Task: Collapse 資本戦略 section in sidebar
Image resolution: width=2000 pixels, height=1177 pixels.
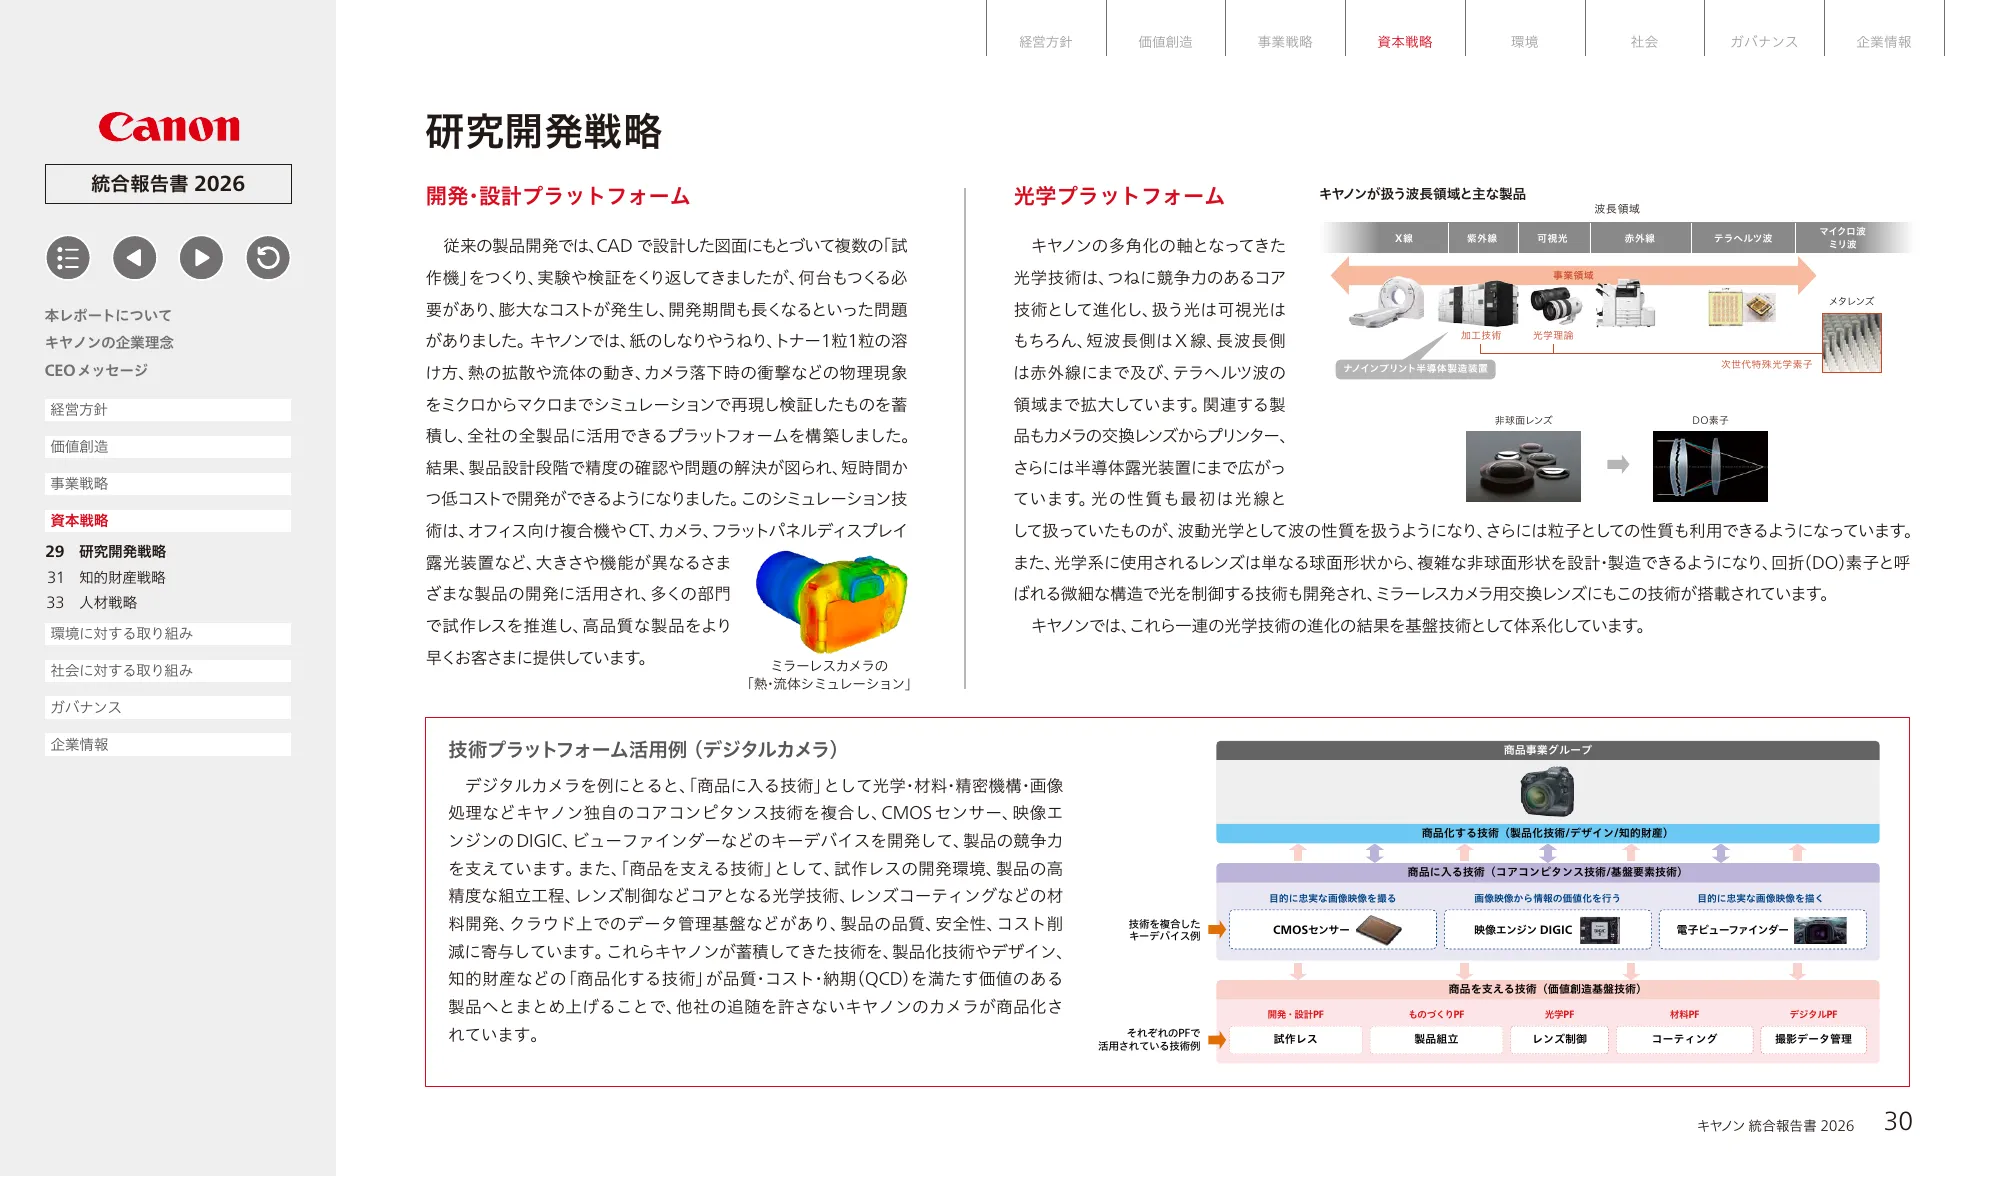Action: coord(168,521)
